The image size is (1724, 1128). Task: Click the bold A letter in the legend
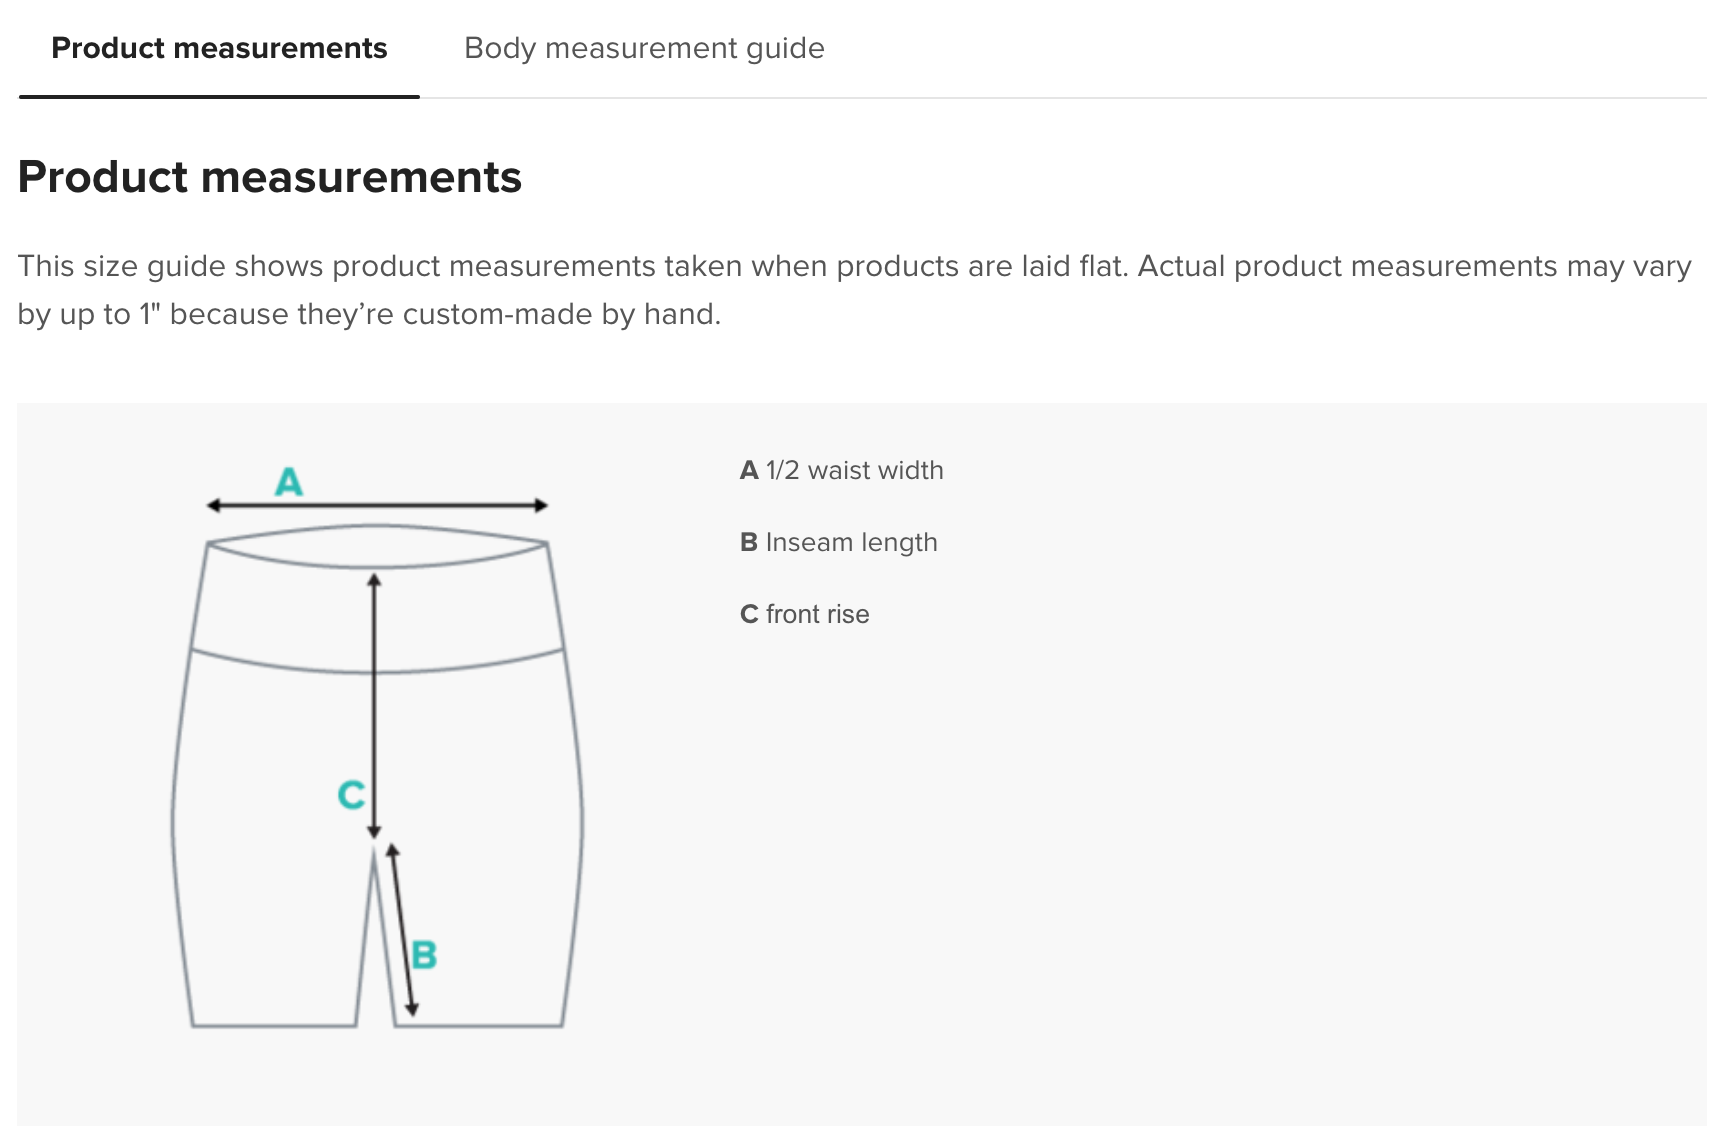749,470
